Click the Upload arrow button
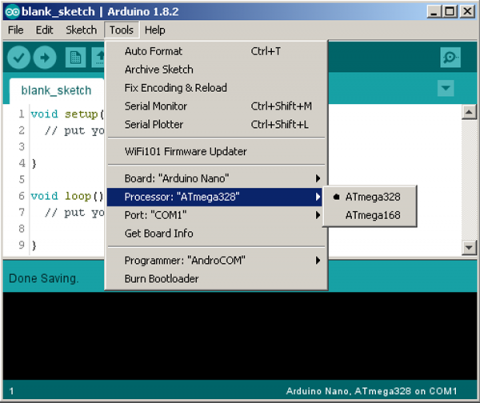 tap(45, 58)
